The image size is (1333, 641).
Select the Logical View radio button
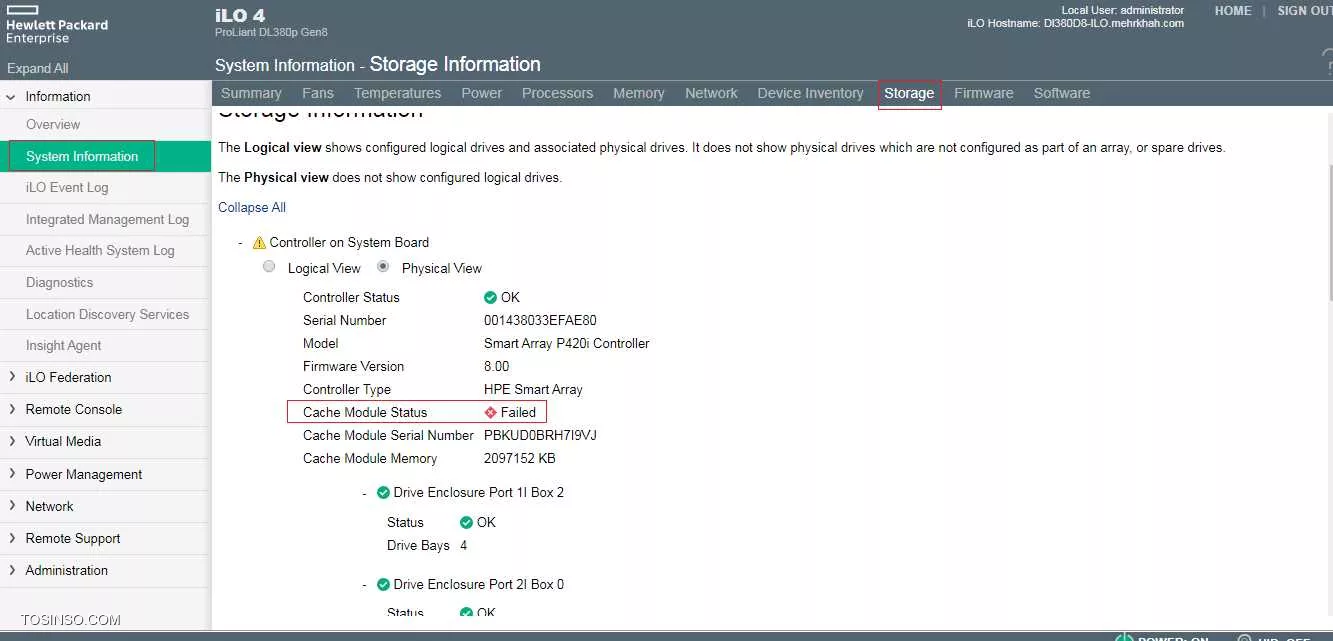(269, 267)
